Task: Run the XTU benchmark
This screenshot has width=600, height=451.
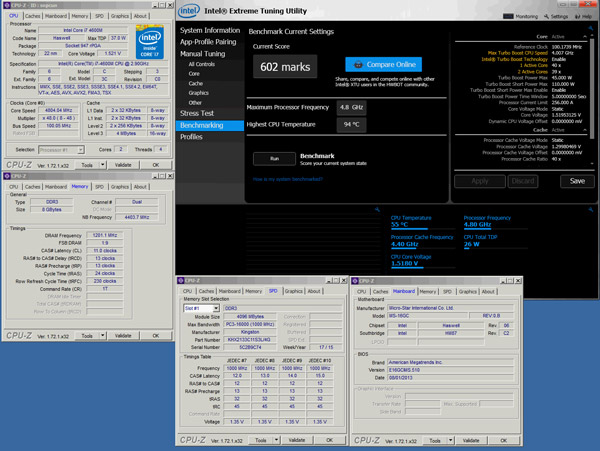Action: coord(274,158)
